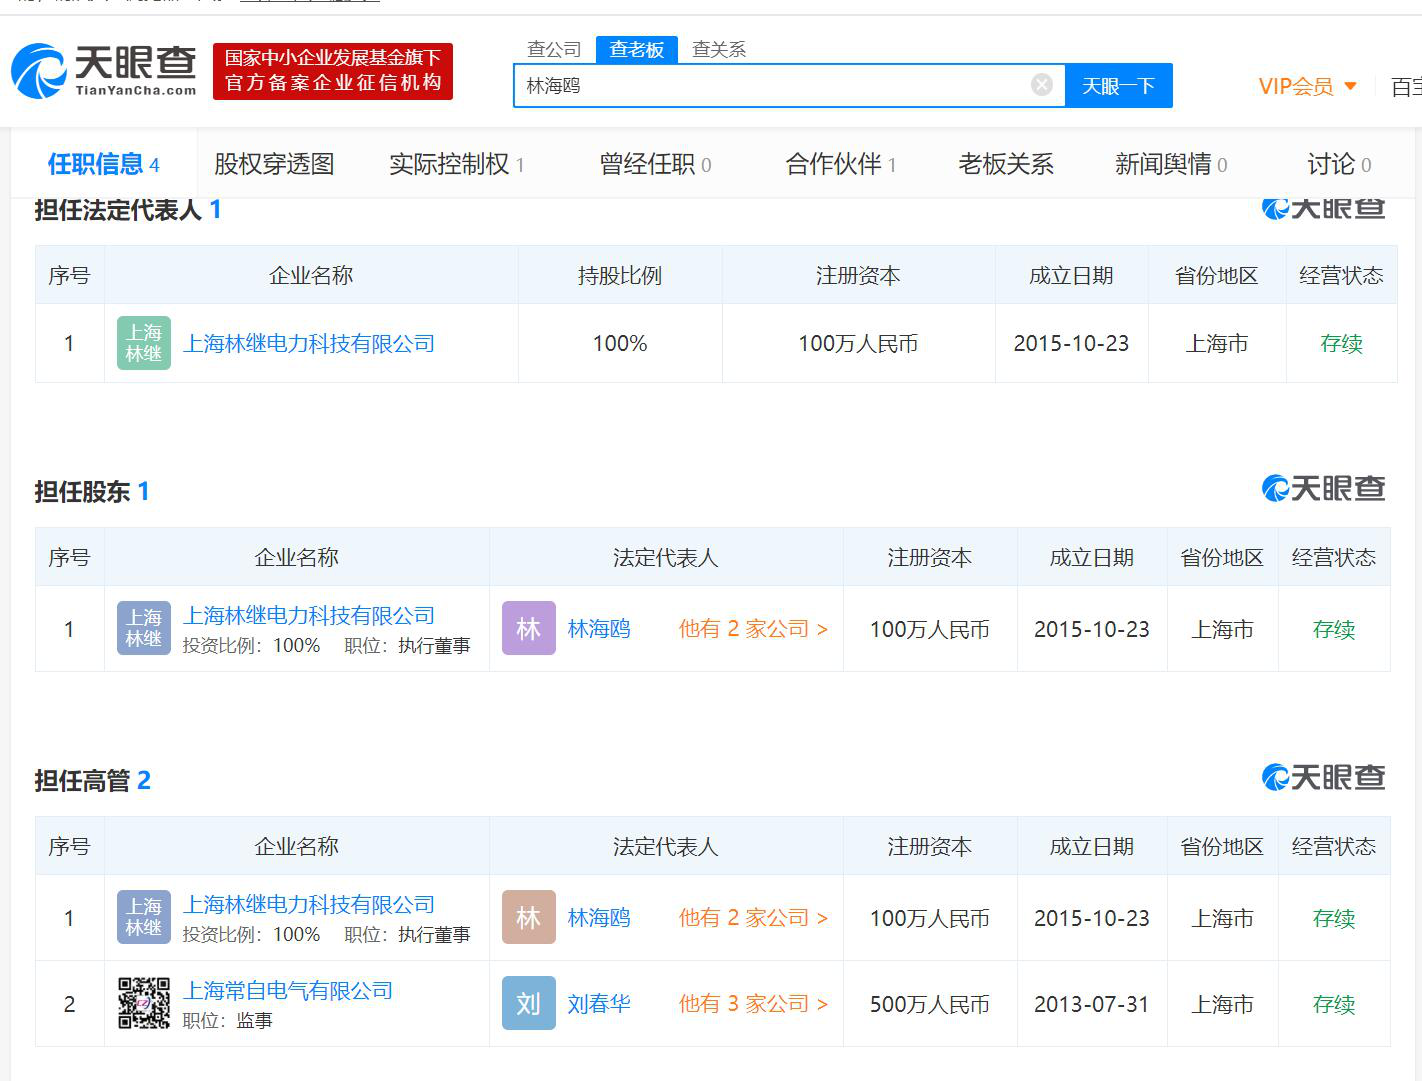The width and height of the screenshot is (1422, 1081).
Task: Click QR code logo of 上海常自电气有限公司
Action: coord(143,1003)
